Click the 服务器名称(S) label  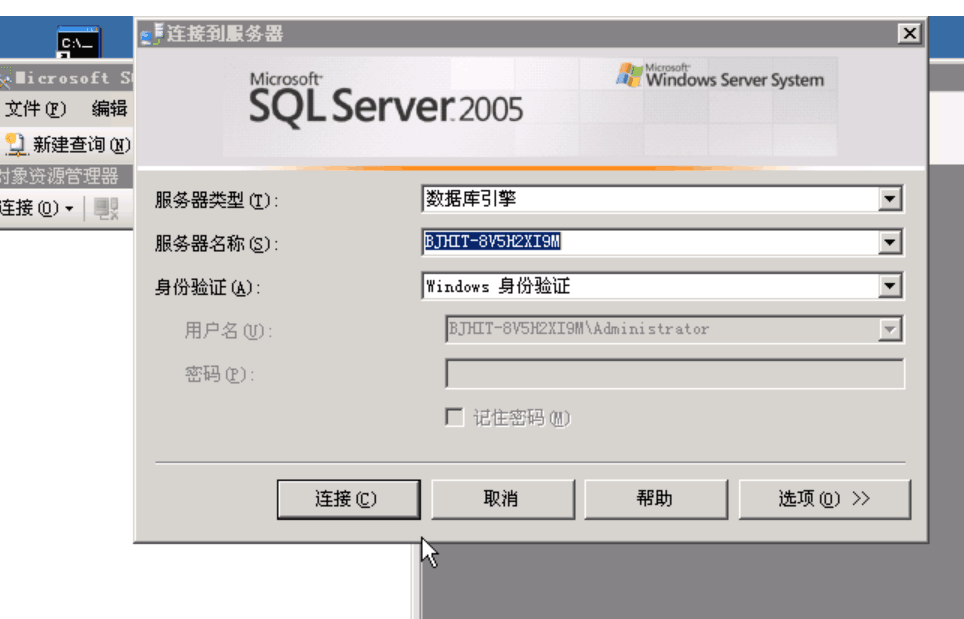[x=216, y=244]
